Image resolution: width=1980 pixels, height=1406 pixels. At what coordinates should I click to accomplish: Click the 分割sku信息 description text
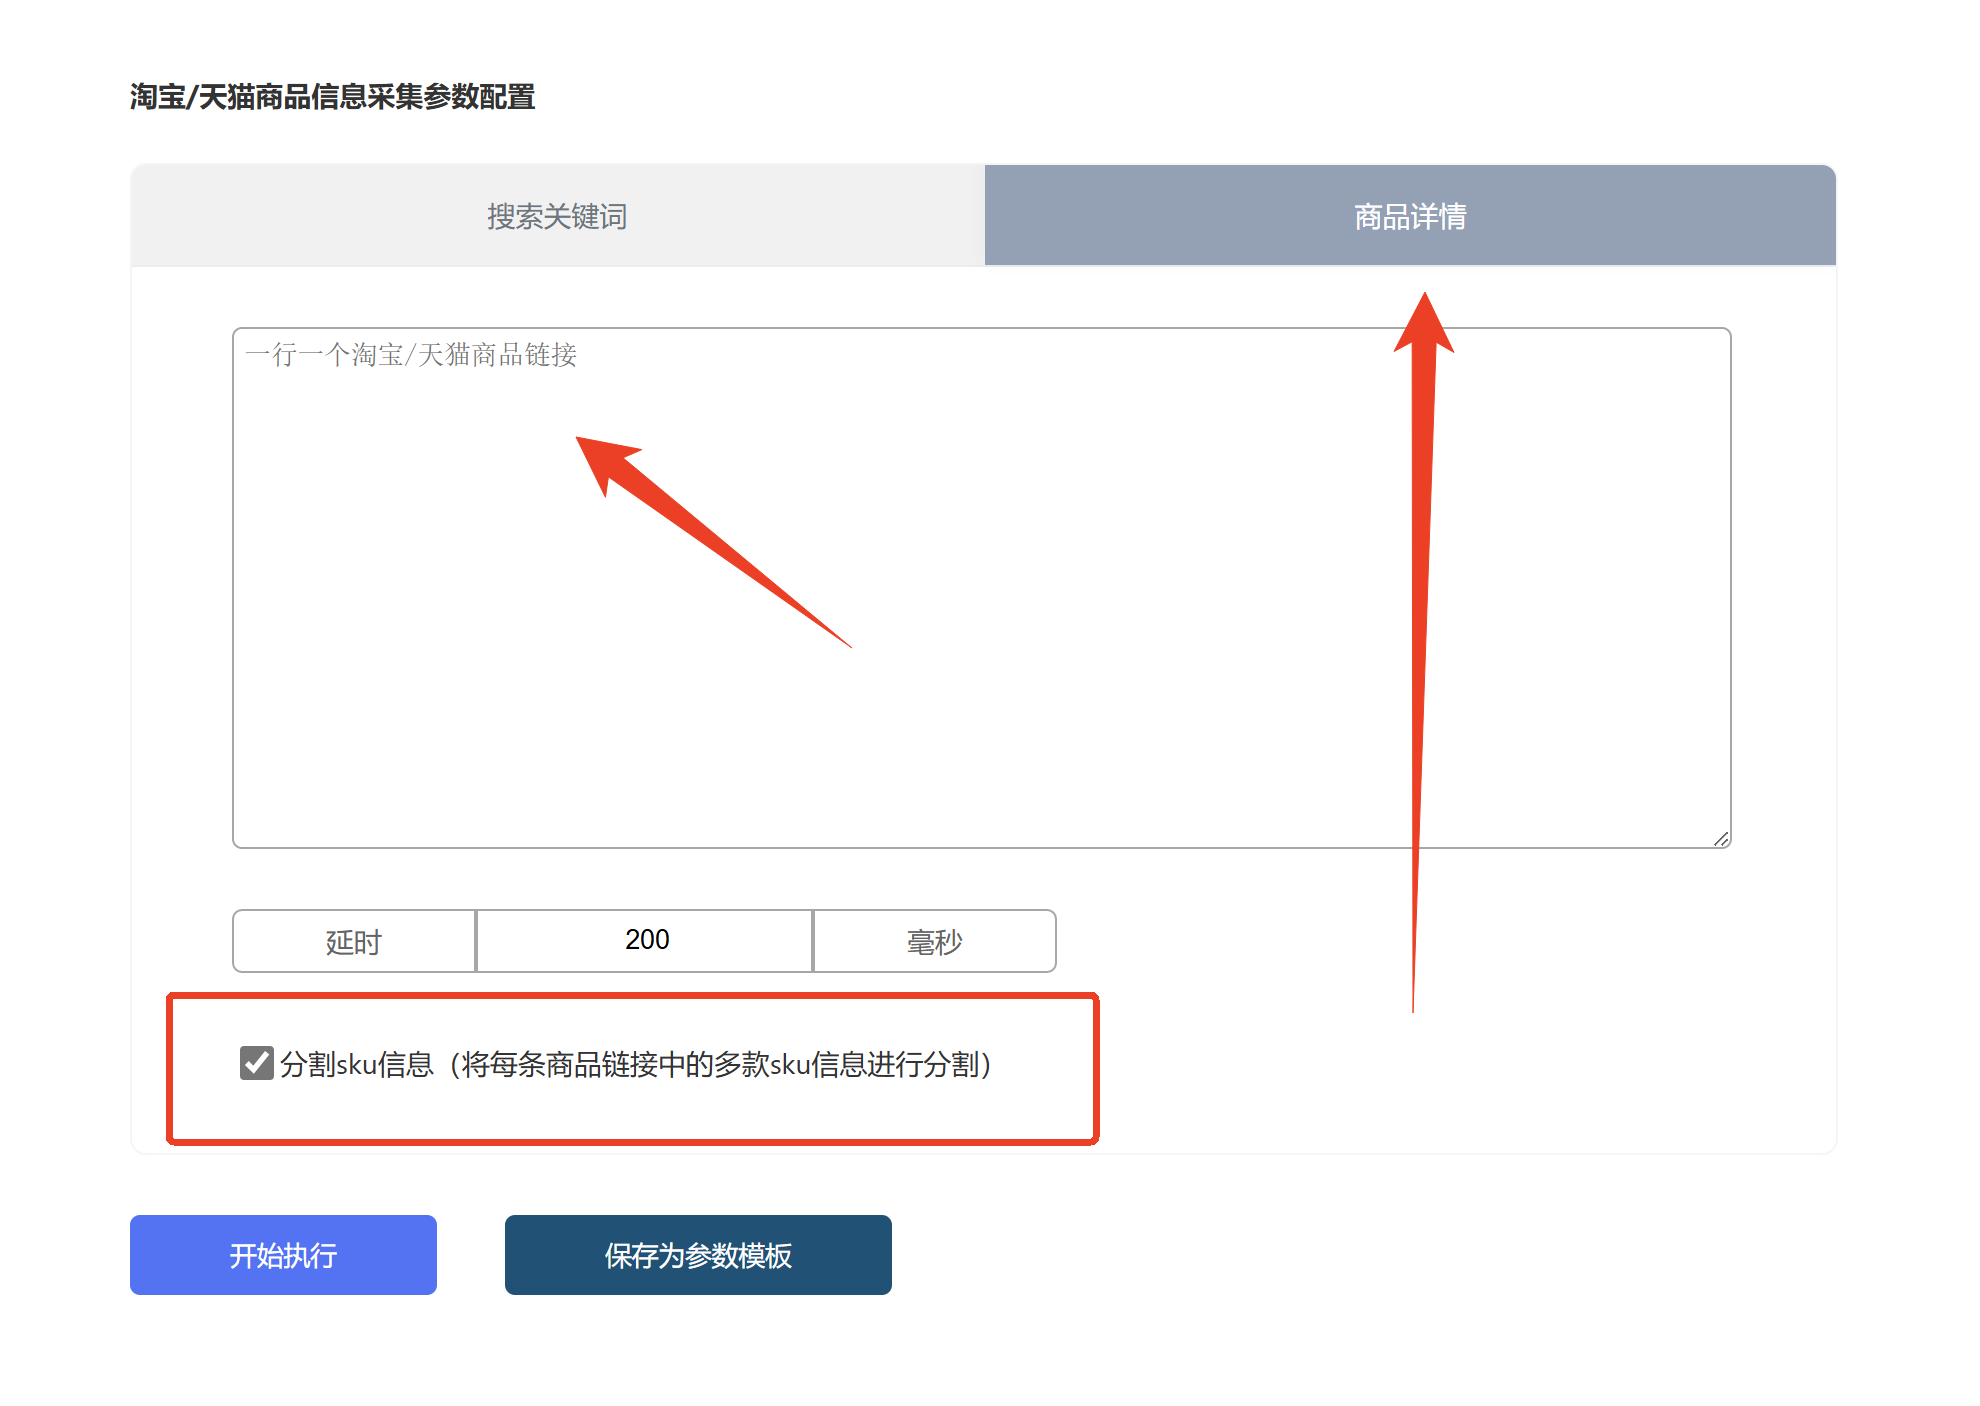(636, 1064)
